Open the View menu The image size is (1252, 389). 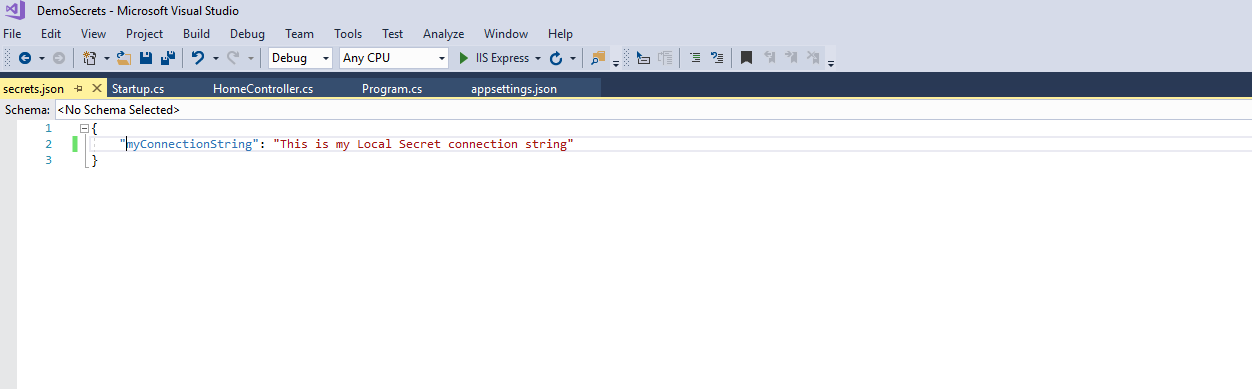[x=93, y=33]
